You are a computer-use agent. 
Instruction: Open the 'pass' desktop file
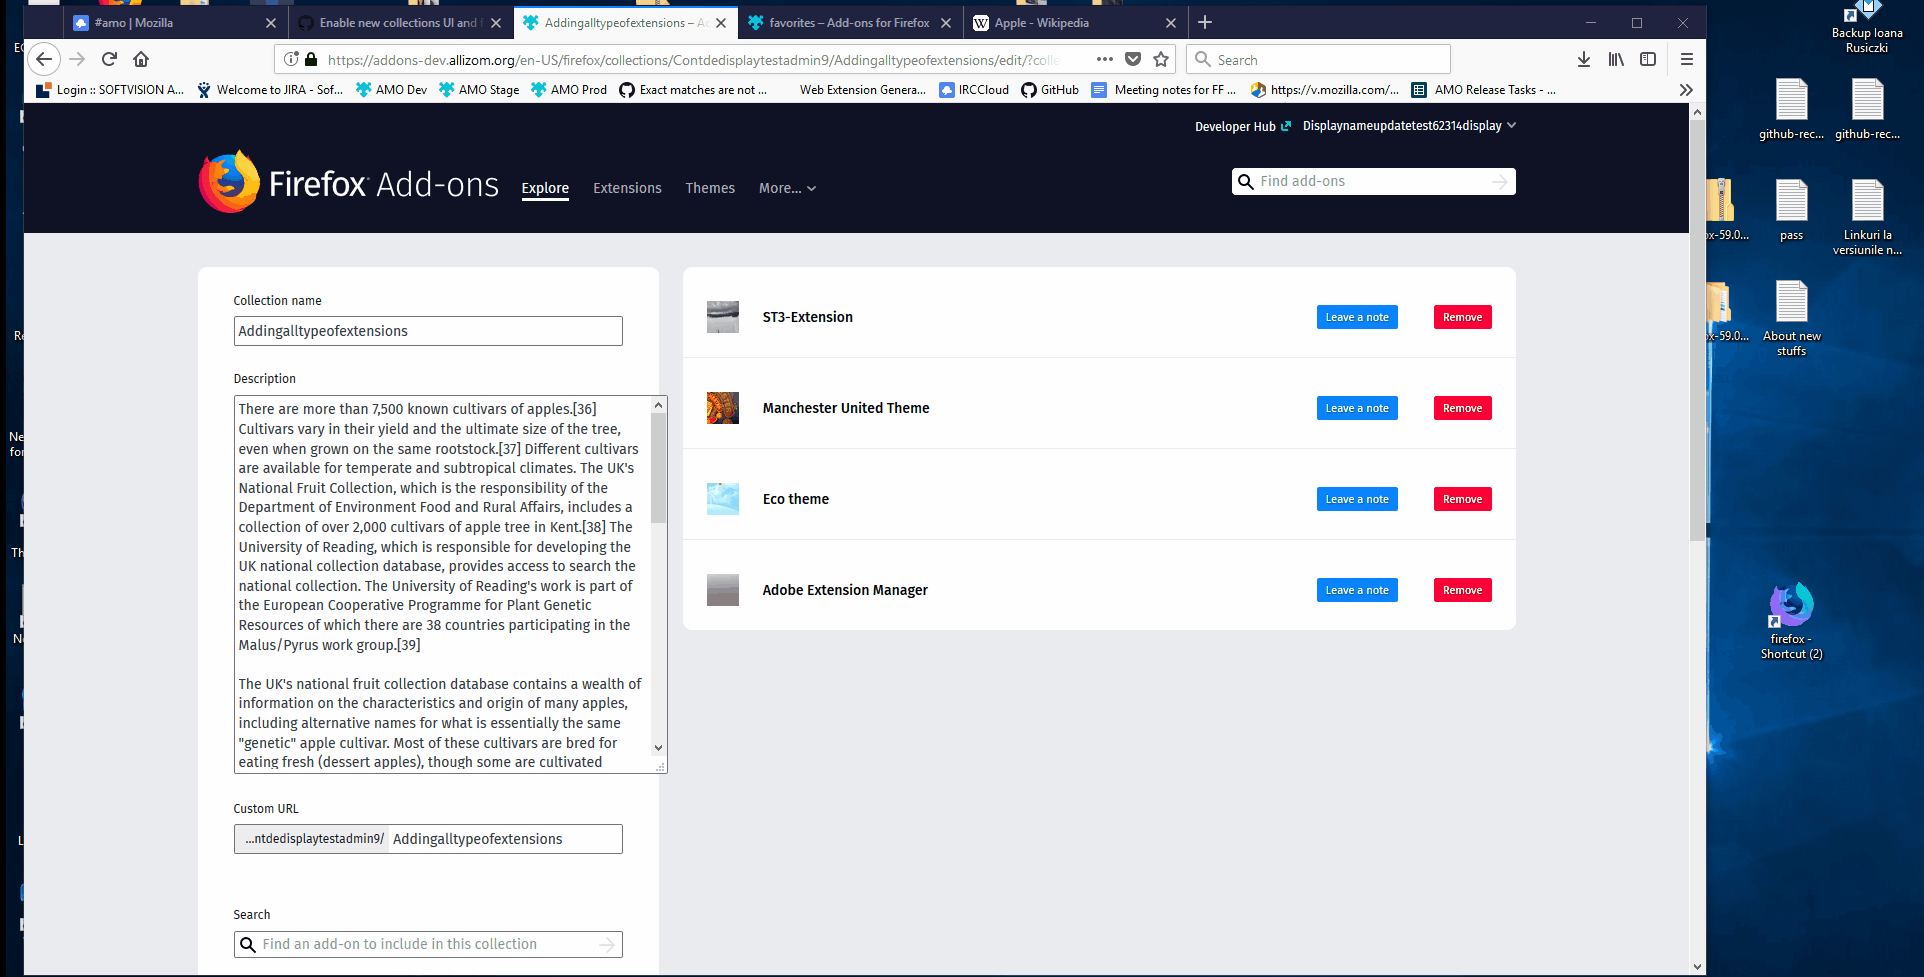[1791, 210]
